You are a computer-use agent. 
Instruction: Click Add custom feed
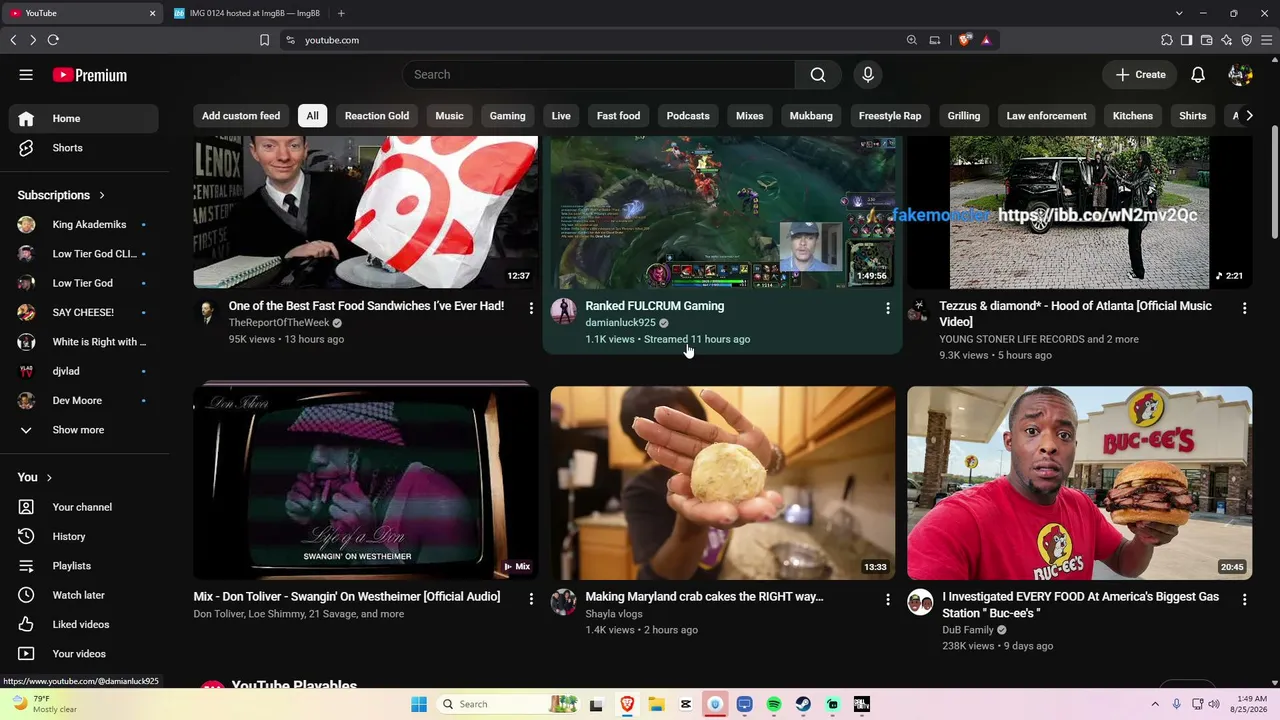pos(241,116)
